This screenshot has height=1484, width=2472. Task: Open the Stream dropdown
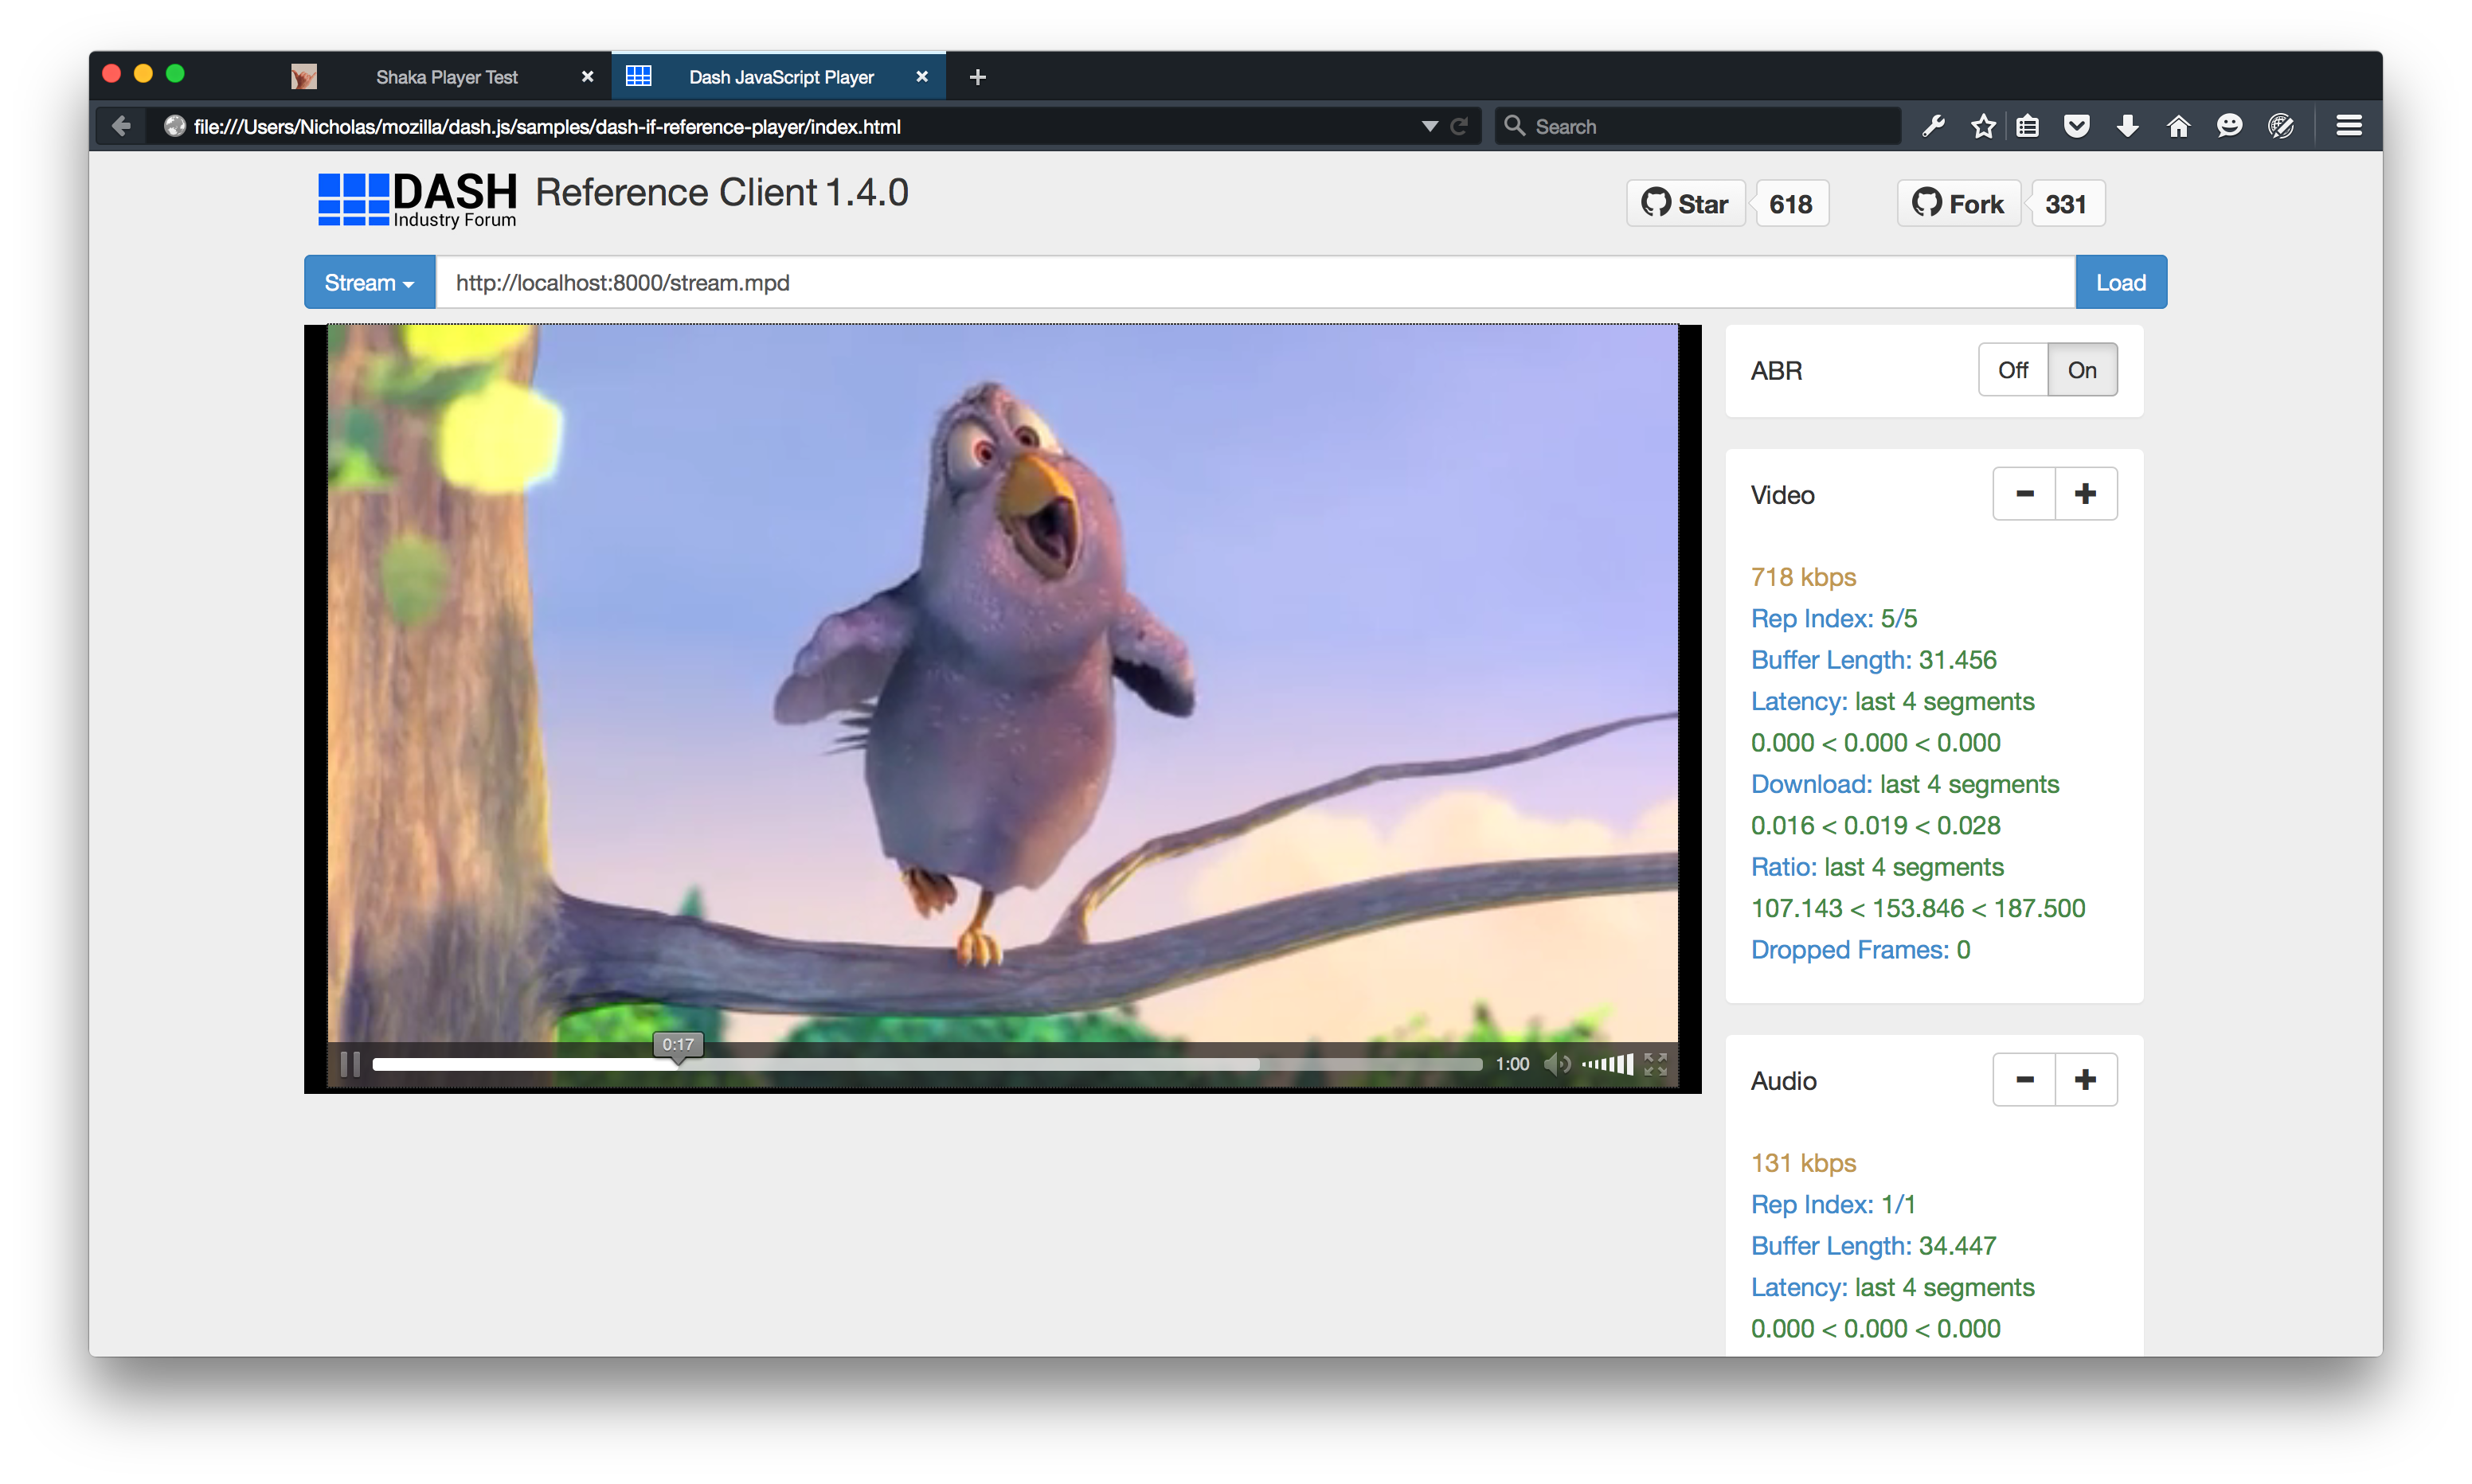(x=369, y=283)
